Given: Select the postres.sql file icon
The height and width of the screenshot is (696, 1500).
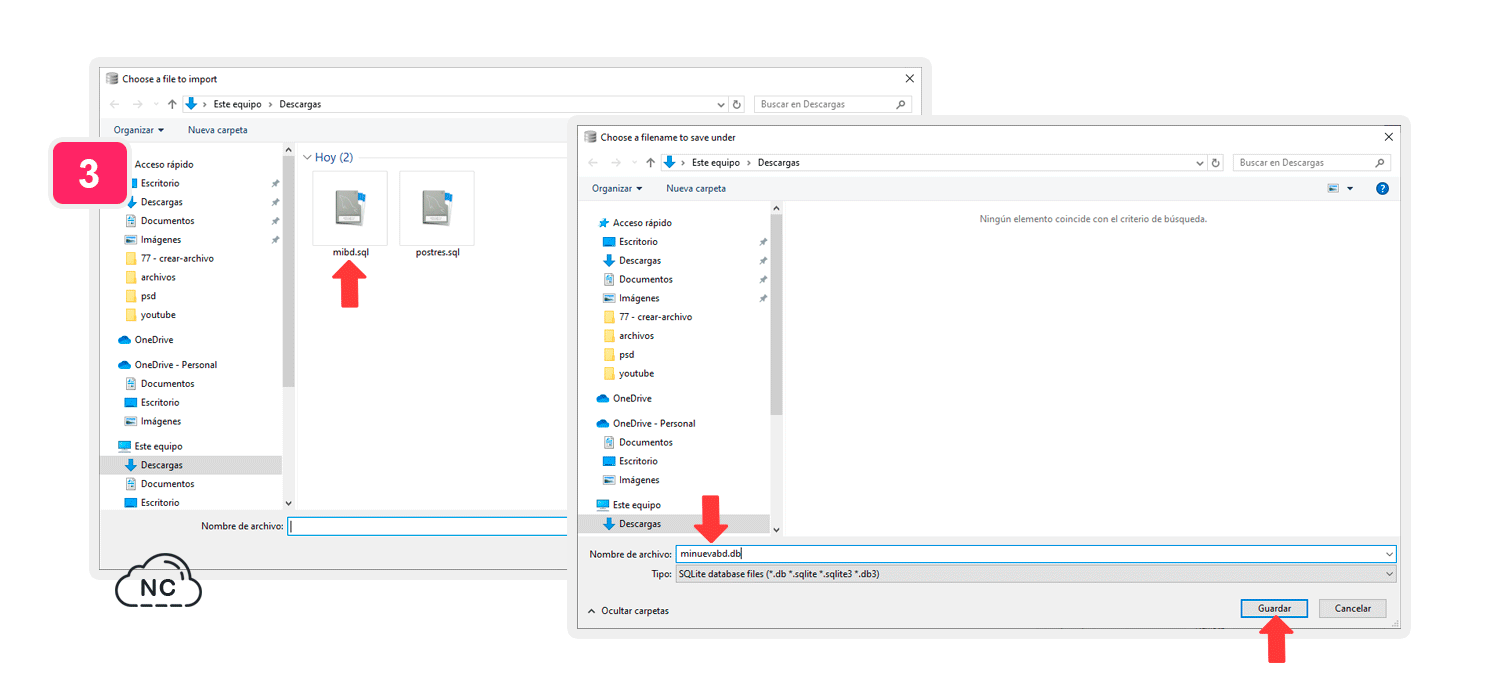Looking at the screenshot, I should tap(437, 208).
